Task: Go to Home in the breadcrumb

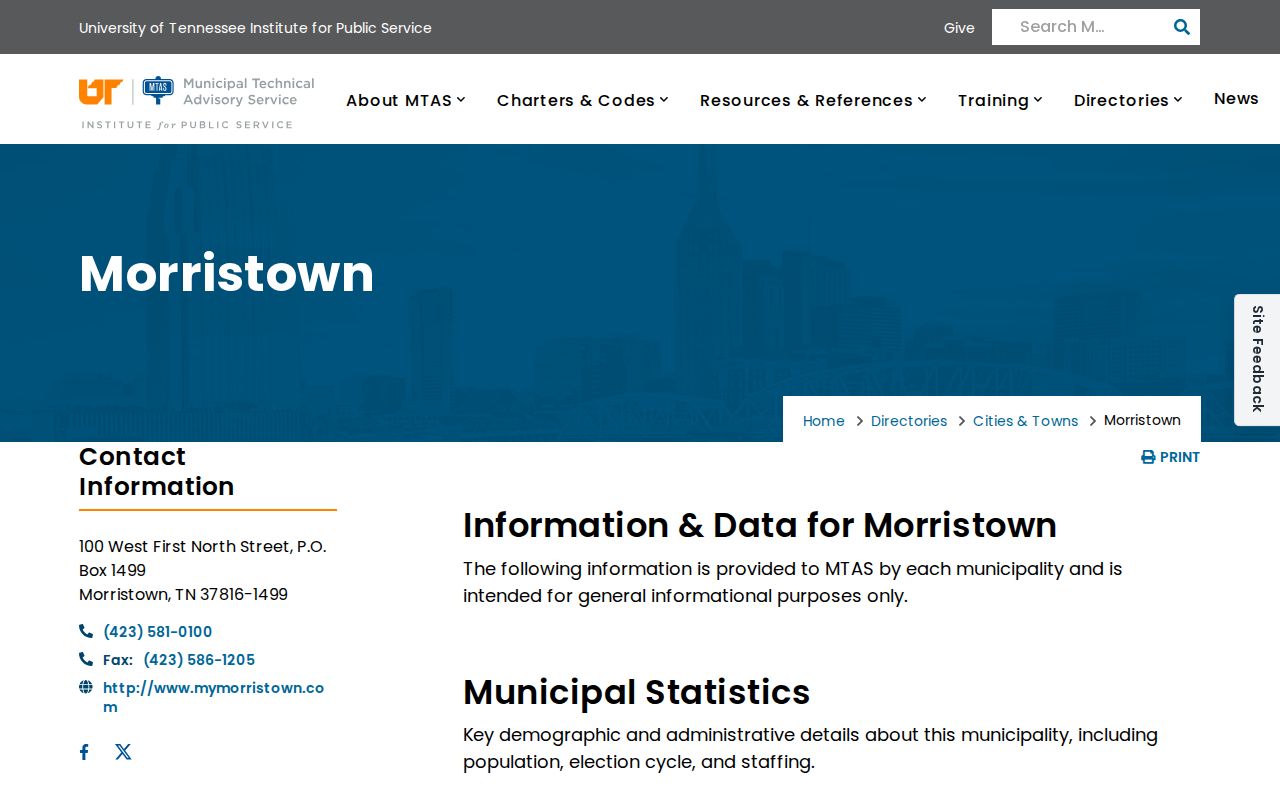Action: (824, 421)
